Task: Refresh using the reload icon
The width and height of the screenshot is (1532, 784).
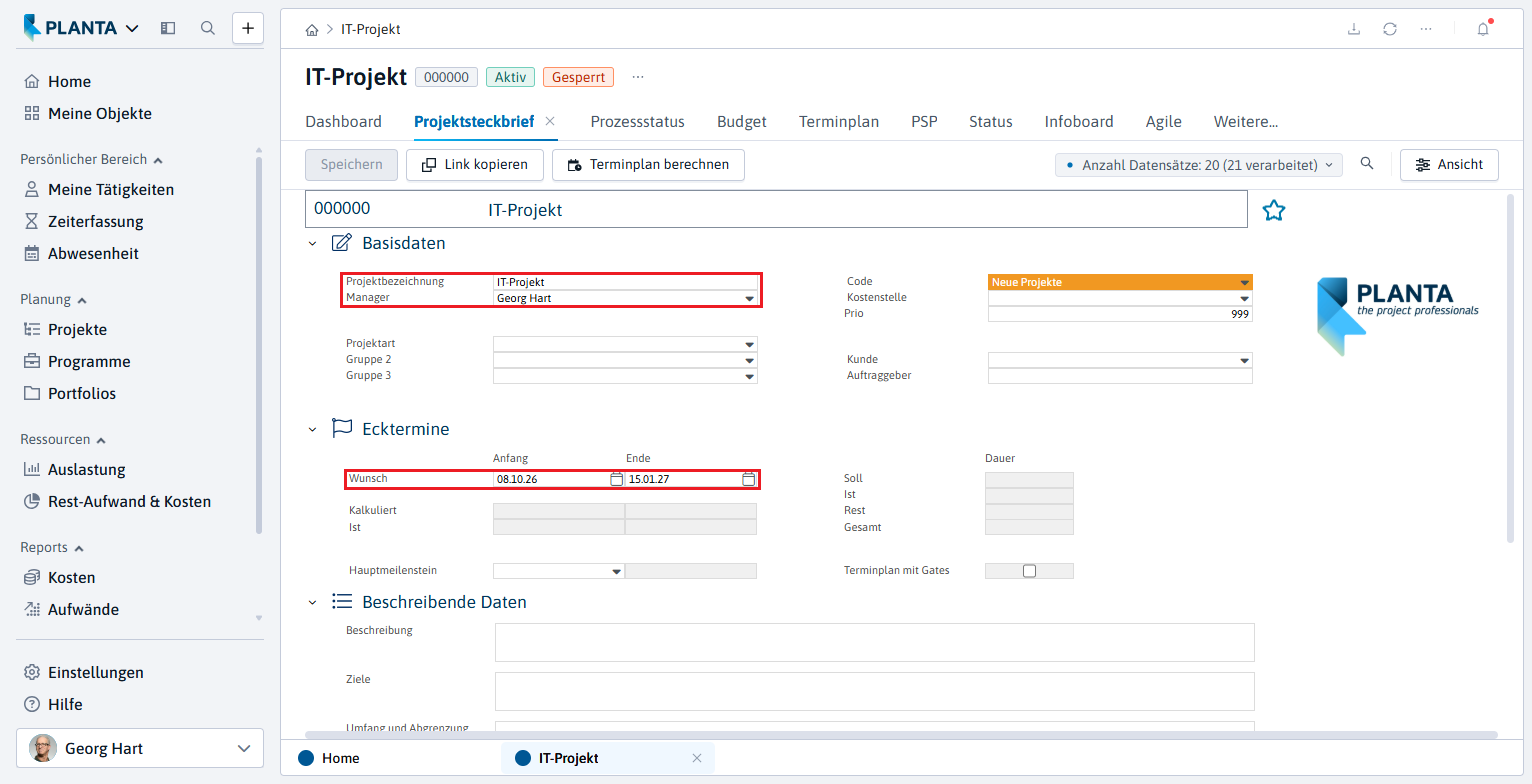Action: (1390, 29)
